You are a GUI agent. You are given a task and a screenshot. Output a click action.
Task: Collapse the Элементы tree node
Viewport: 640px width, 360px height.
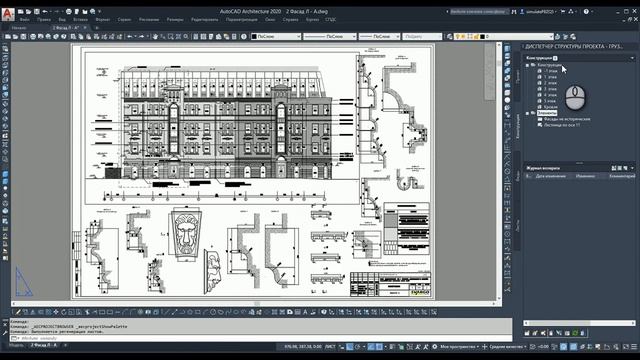pyautogui.click(x=527, y=113)
